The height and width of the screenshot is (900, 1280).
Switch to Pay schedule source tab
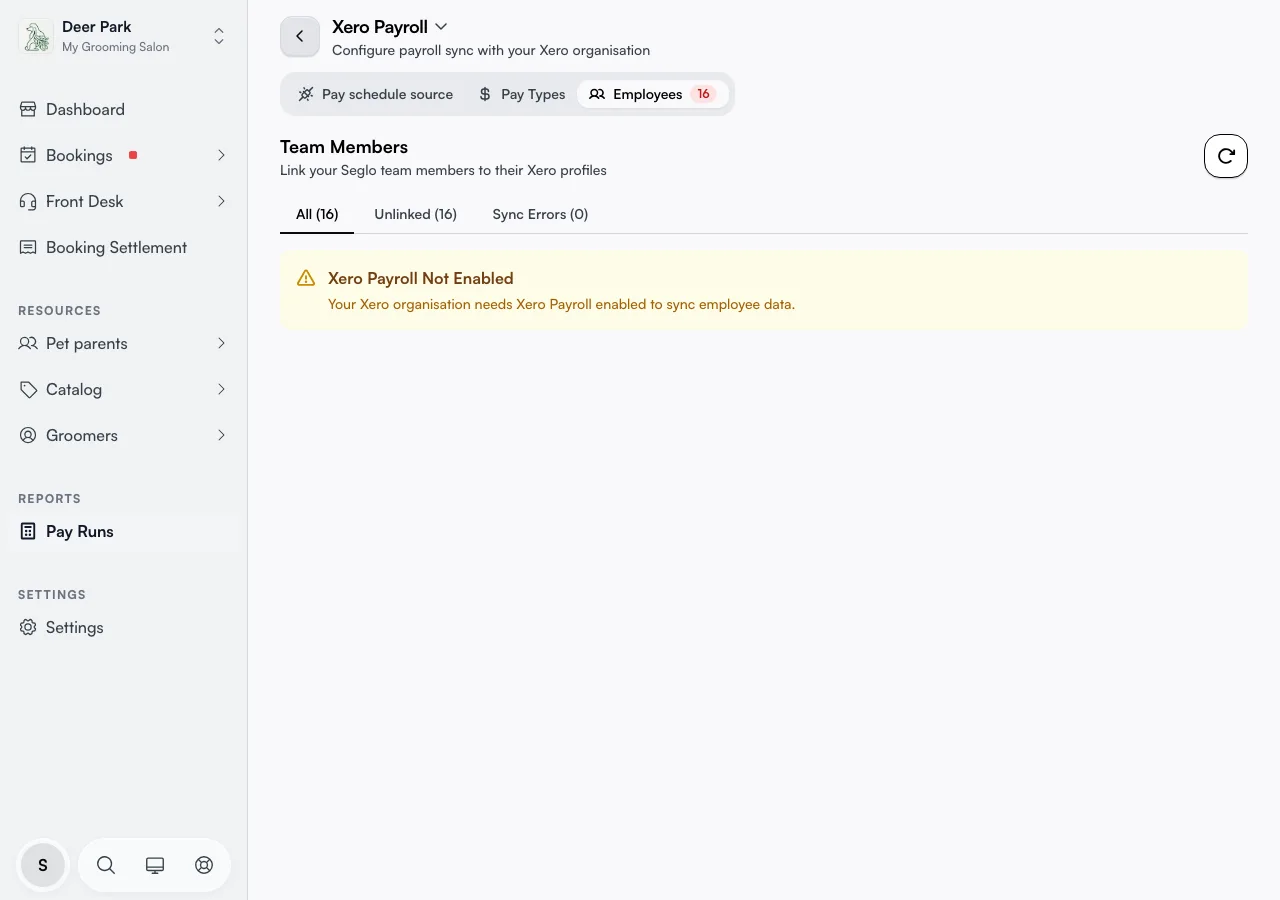click(x=375, y=94)
